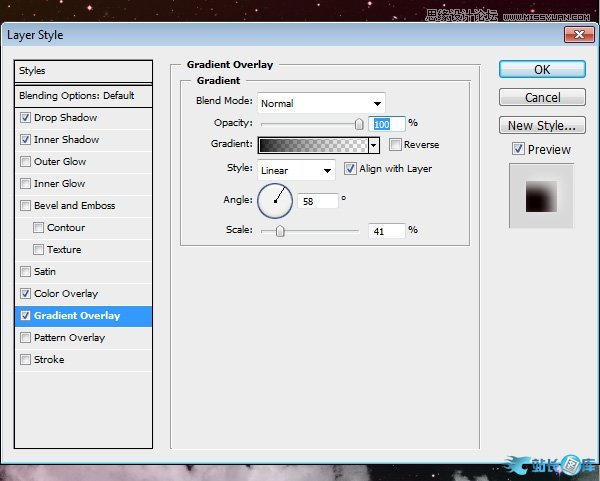The height and width of the screenshot is (481, 600).
Task: Enable the Stroke effect checkbox
Action: 25,360
